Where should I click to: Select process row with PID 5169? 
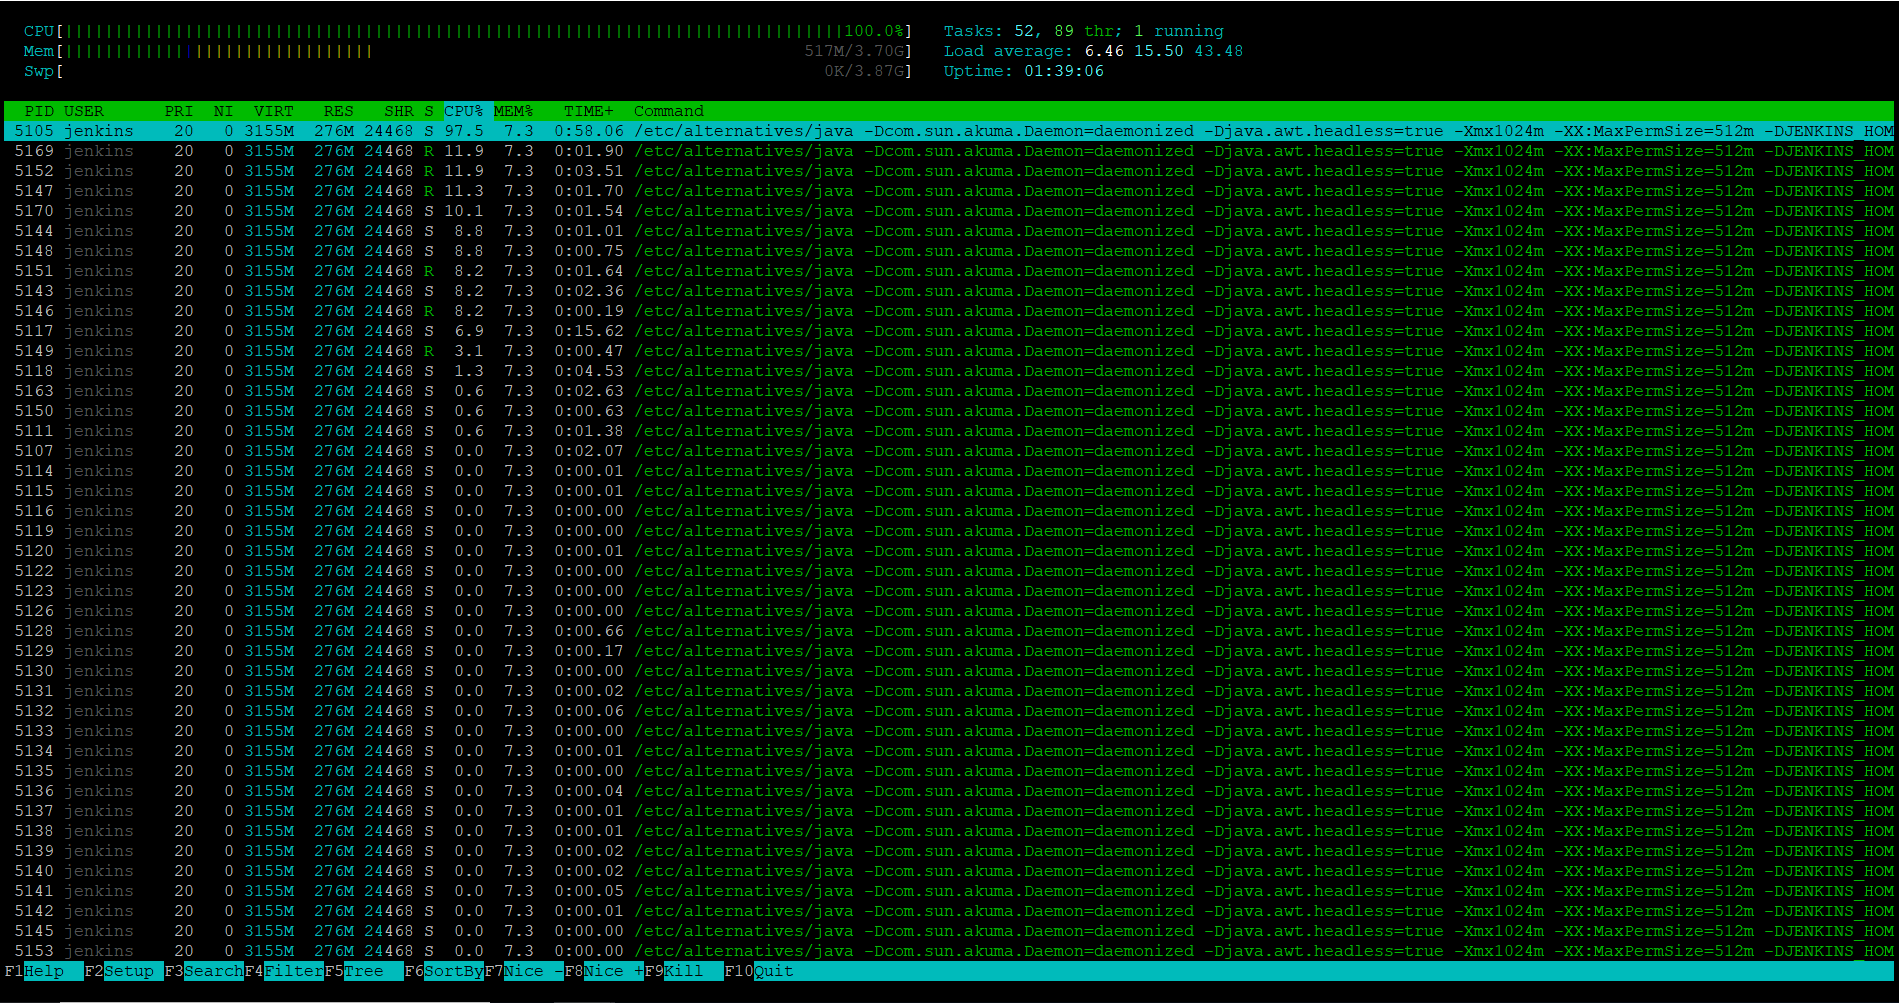pyautogui.click(x=949, y=151)
